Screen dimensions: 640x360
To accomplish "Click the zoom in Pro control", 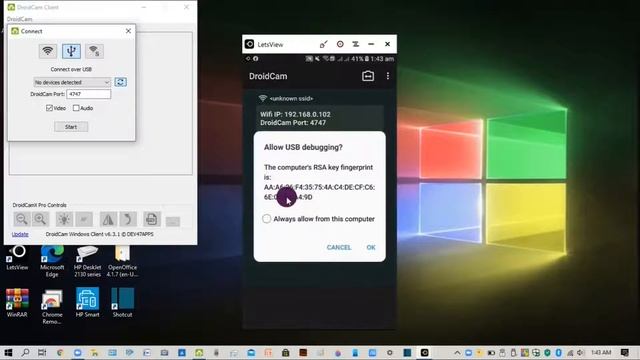I will click(x=40, y=220).
